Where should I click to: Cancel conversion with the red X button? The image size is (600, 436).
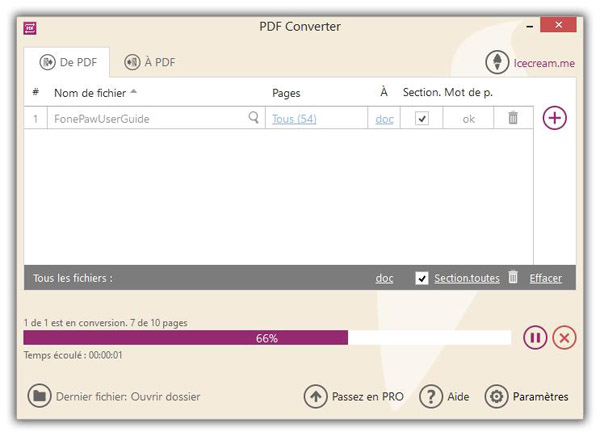[564, 338]
